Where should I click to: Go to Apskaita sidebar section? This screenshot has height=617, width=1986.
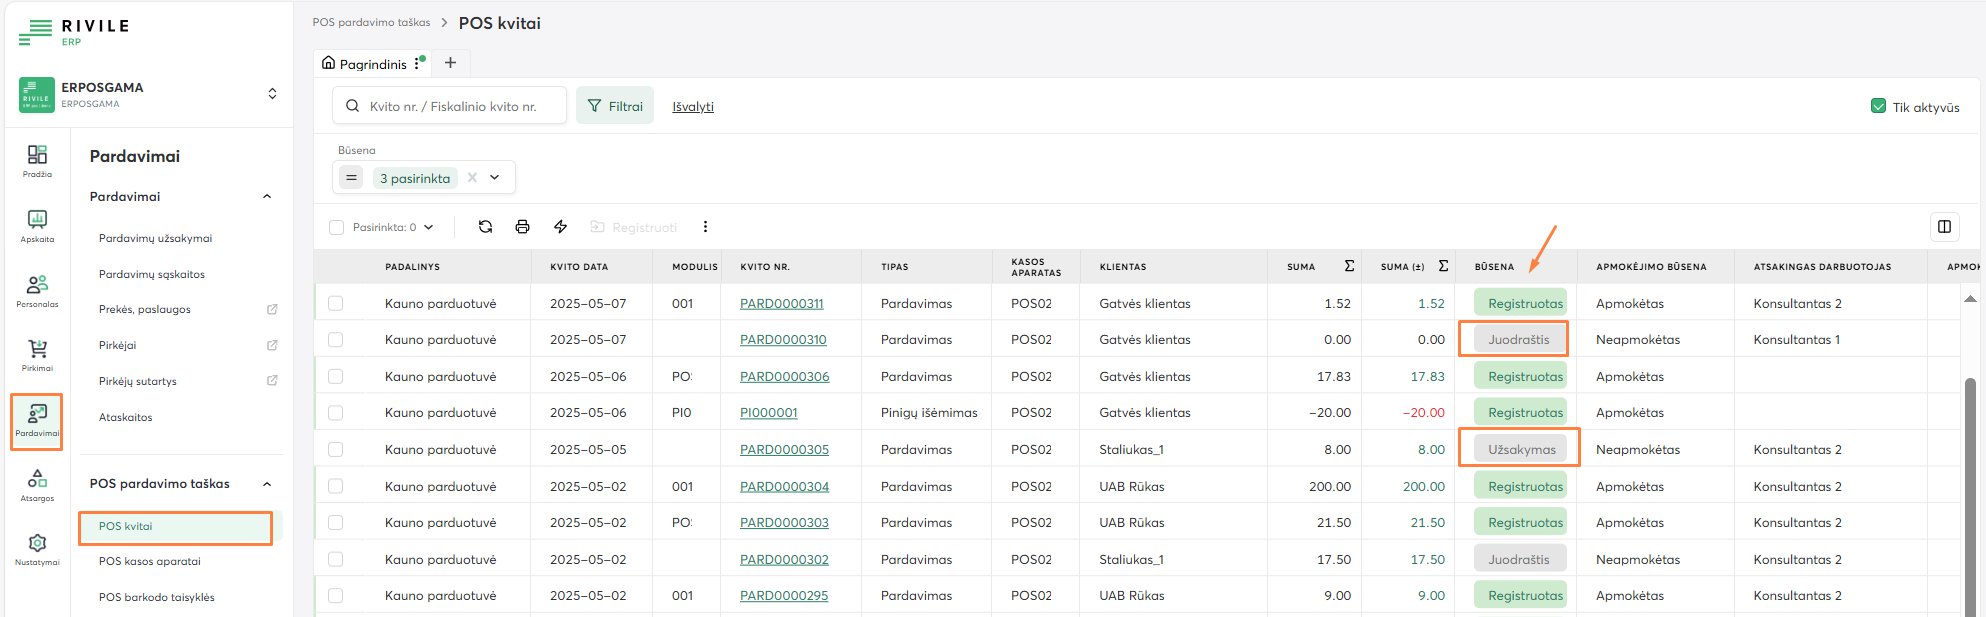coord(37,226)
